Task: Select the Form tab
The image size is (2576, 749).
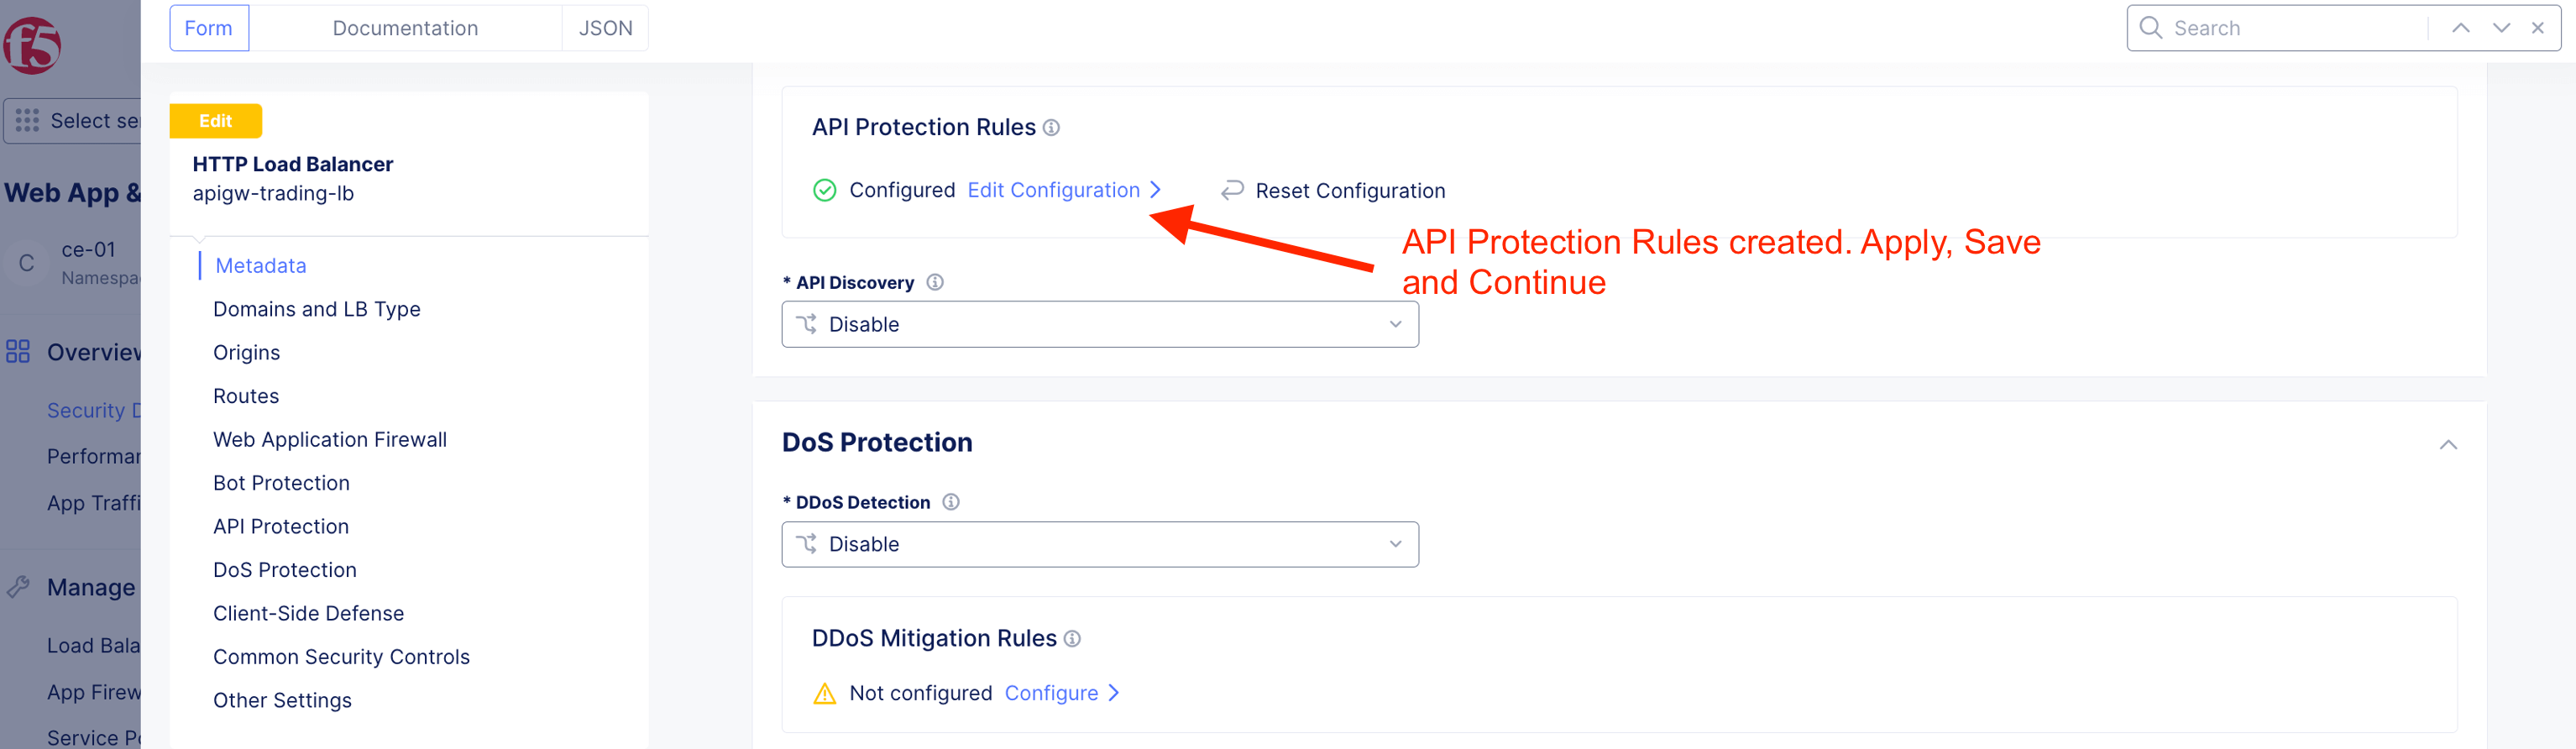Action: click(208, 28)
